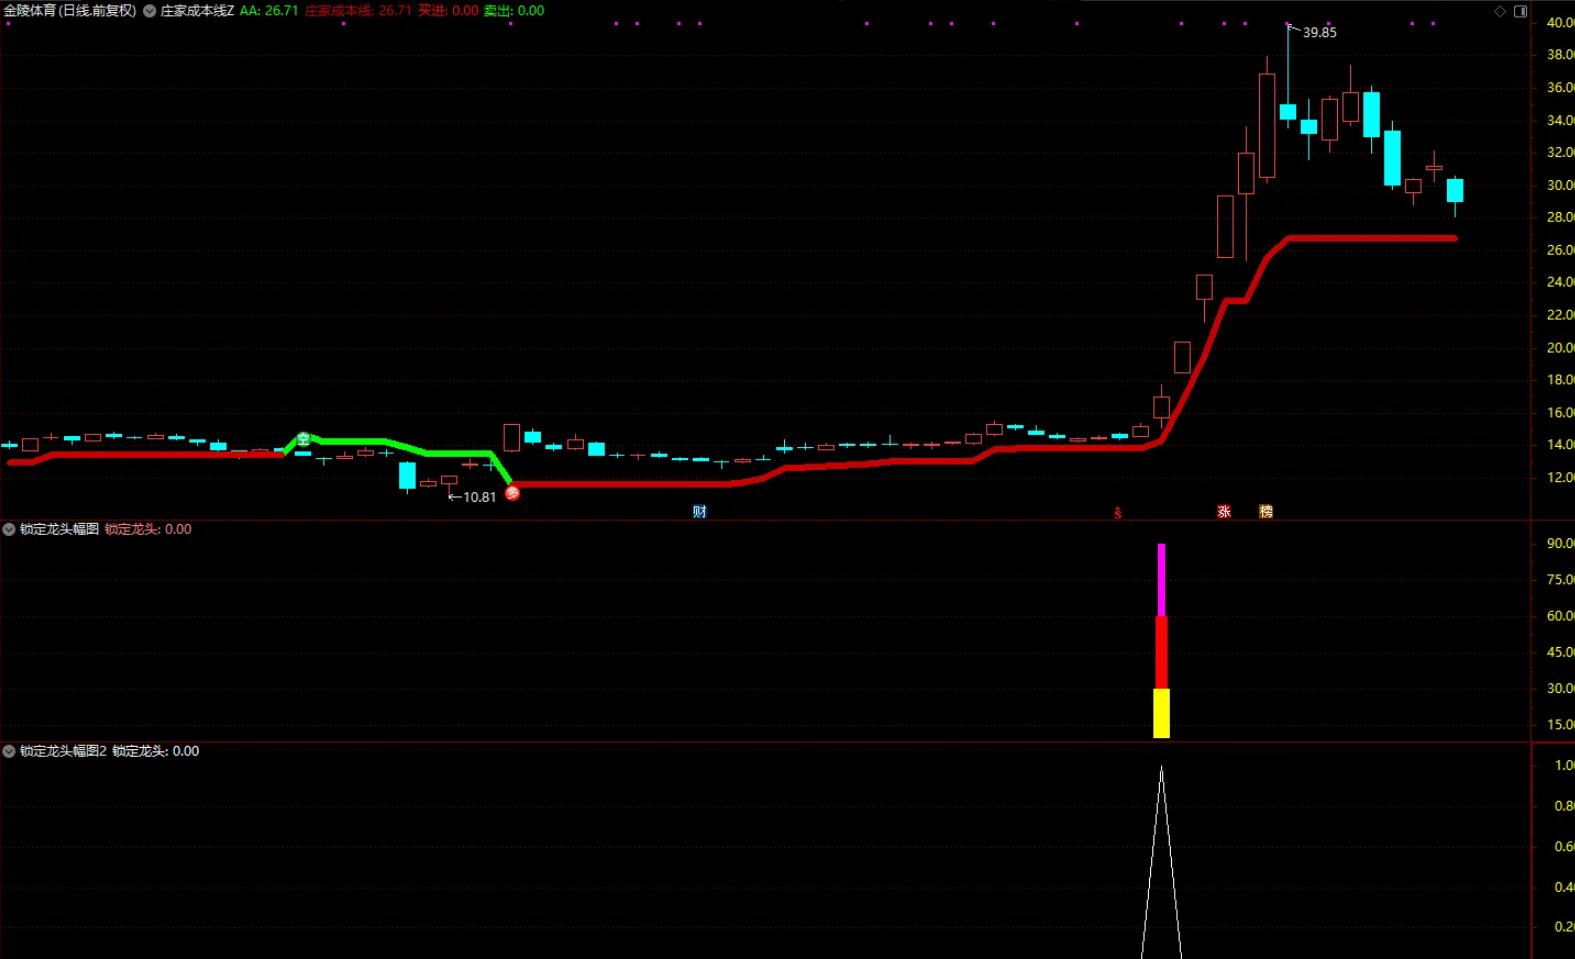Toggle the side panel layout icon

tap(1520, 11)
